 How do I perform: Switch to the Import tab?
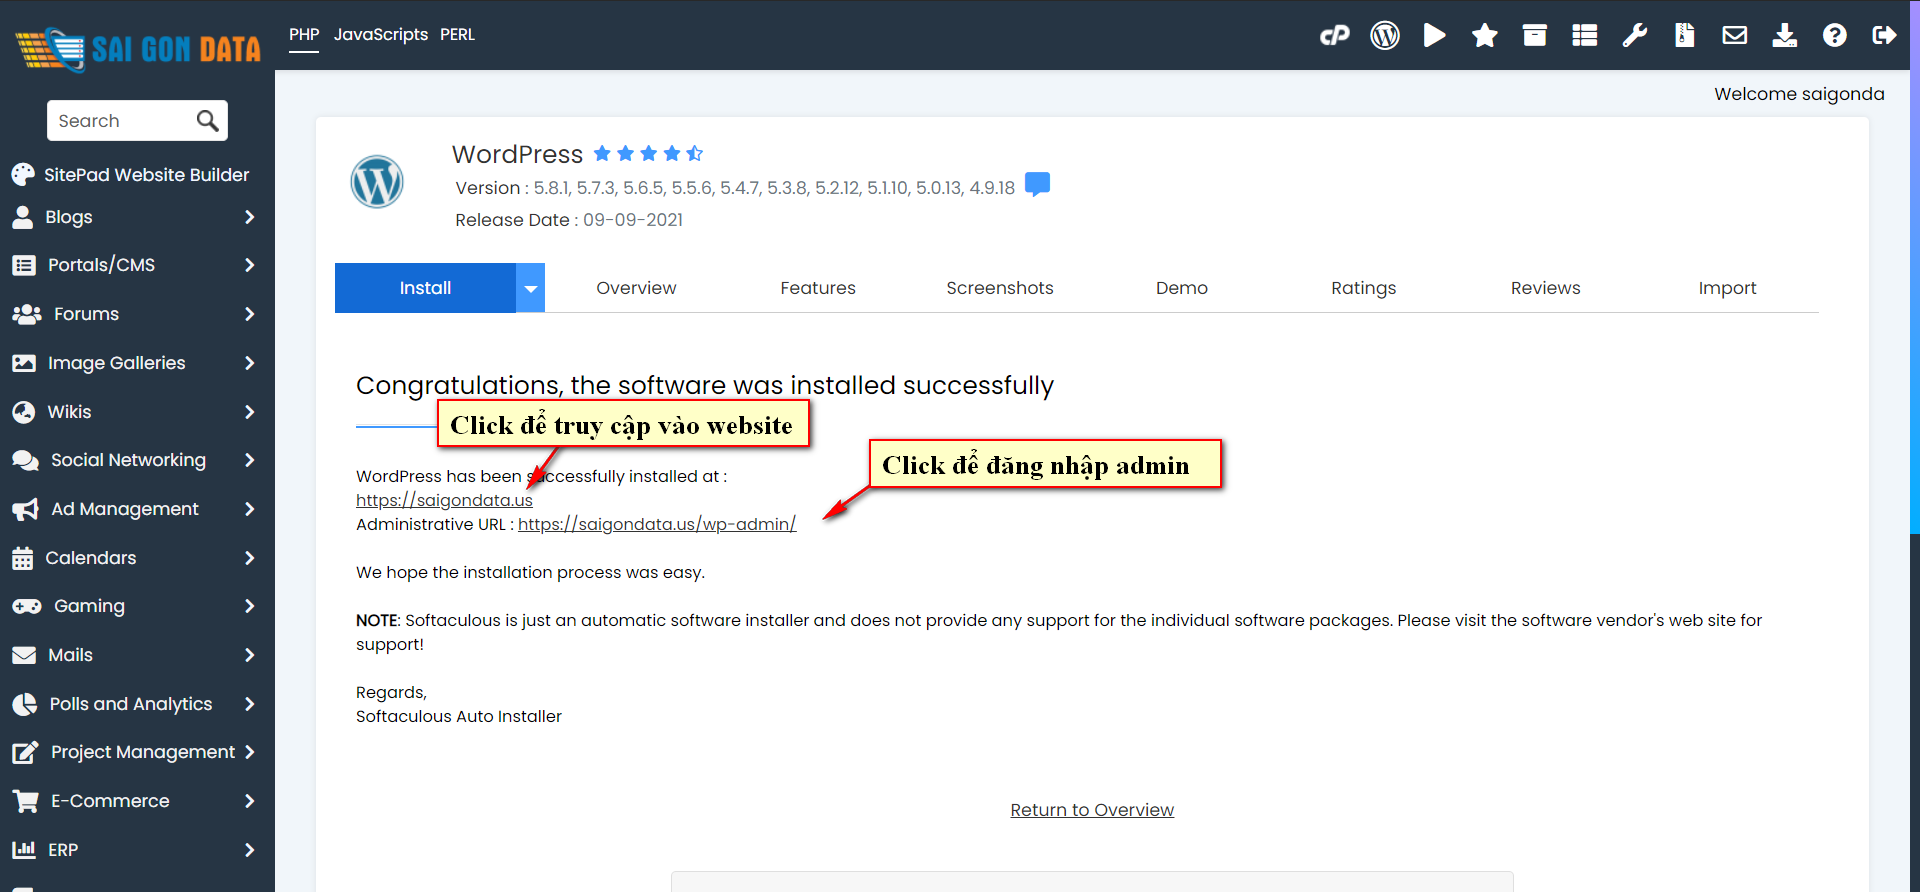pos(1727,288)
